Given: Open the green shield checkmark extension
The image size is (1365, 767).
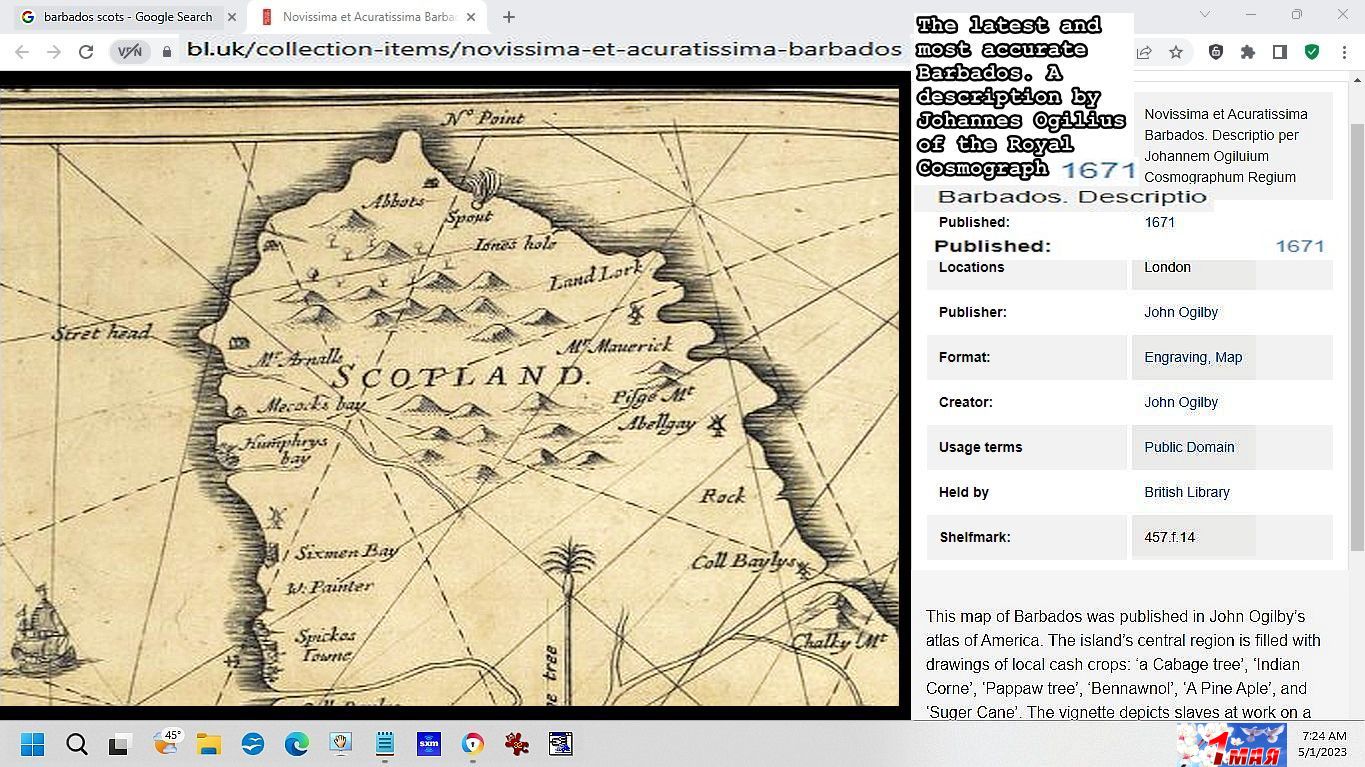Looking at the screenshot, I should click(x=1312, y=52).
